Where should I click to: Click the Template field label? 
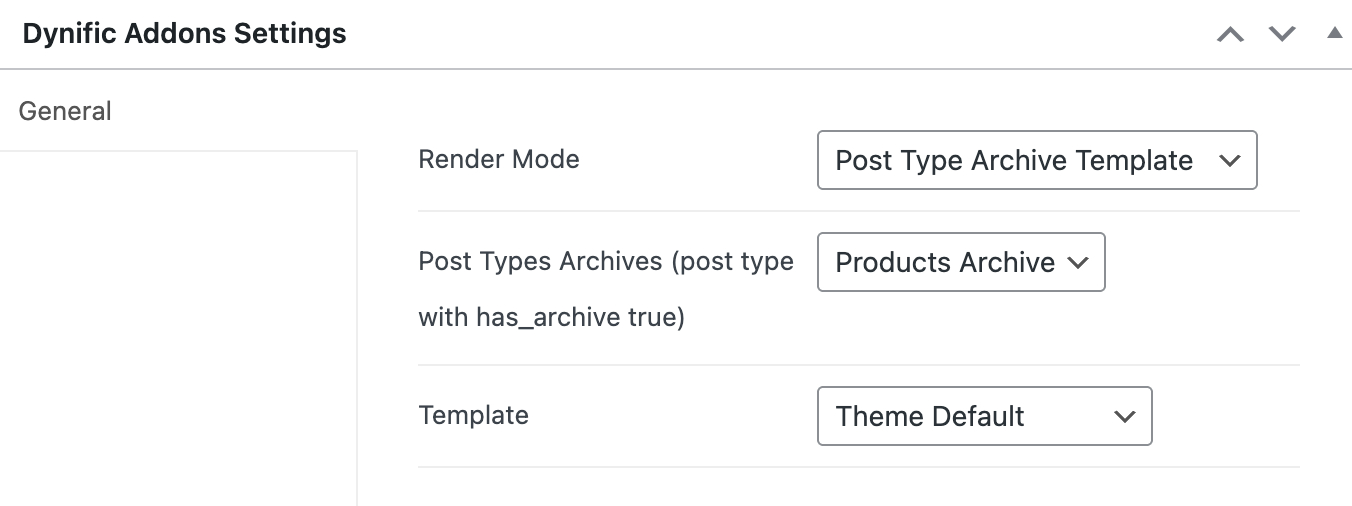tap(473, 415)
